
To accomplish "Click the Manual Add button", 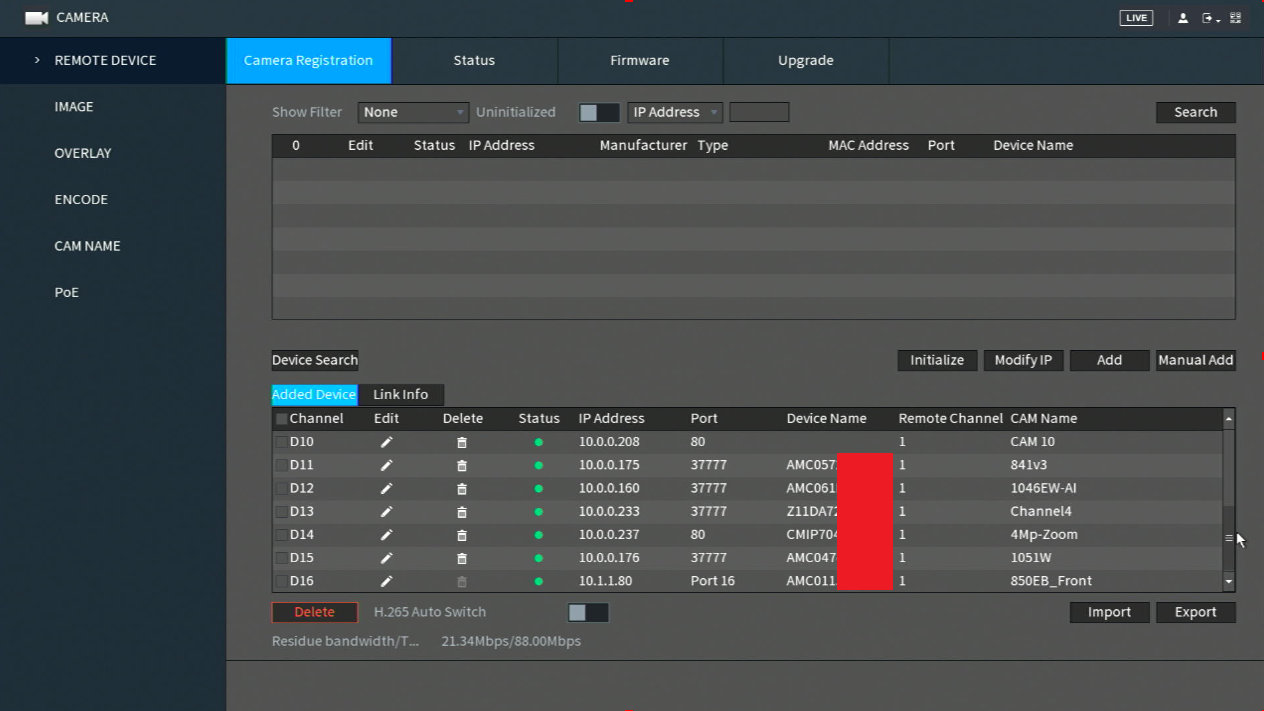I will click(x=1196, y=361).
